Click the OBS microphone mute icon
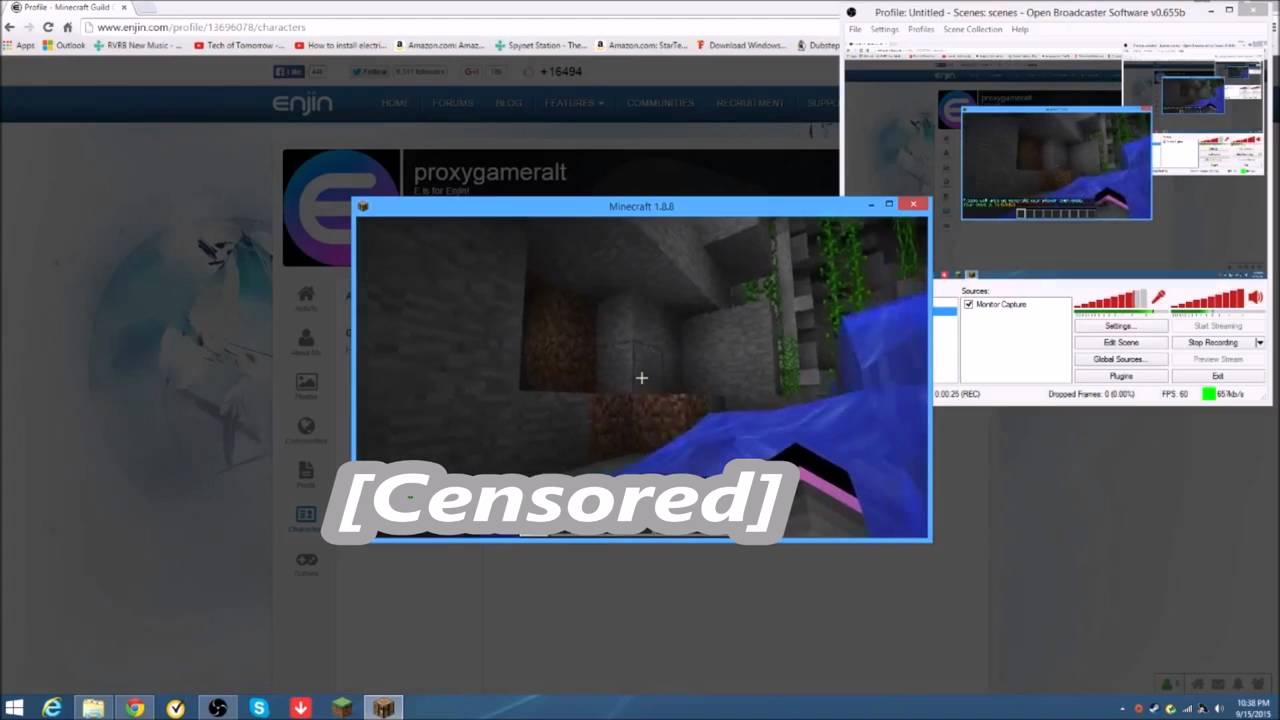 point(1159,297)
